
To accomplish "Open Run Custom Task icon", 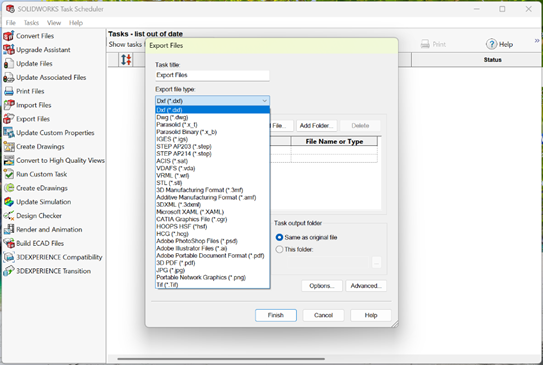I will [x=9, y=175].
